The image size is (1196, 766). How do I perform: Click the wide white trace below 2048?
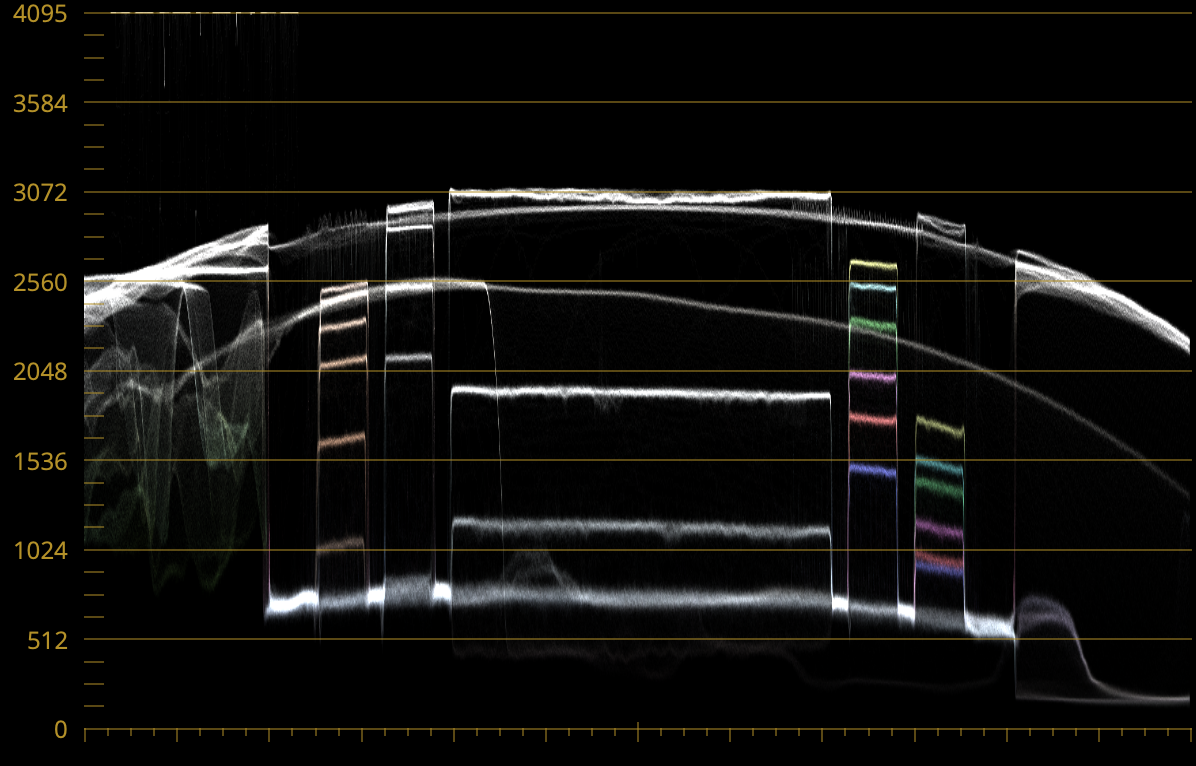coord(640,394)
